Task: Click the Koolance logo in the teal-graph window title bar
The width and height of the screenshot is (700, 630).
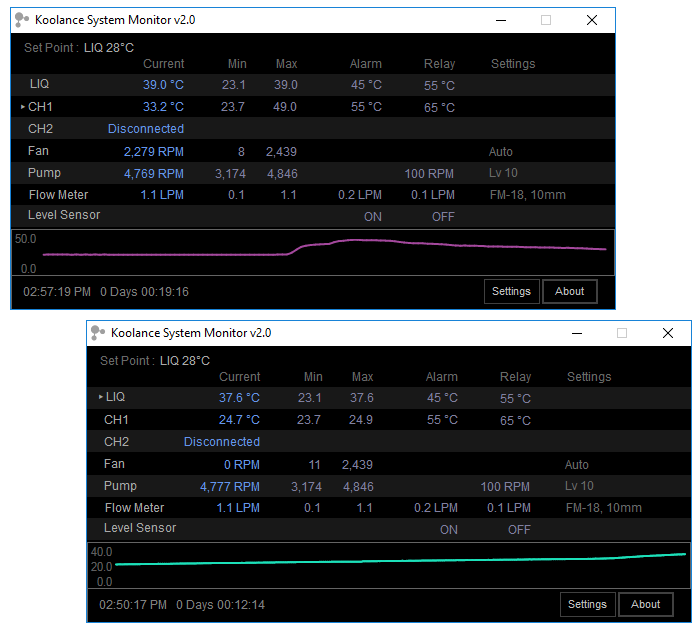Action: point(98,333)
